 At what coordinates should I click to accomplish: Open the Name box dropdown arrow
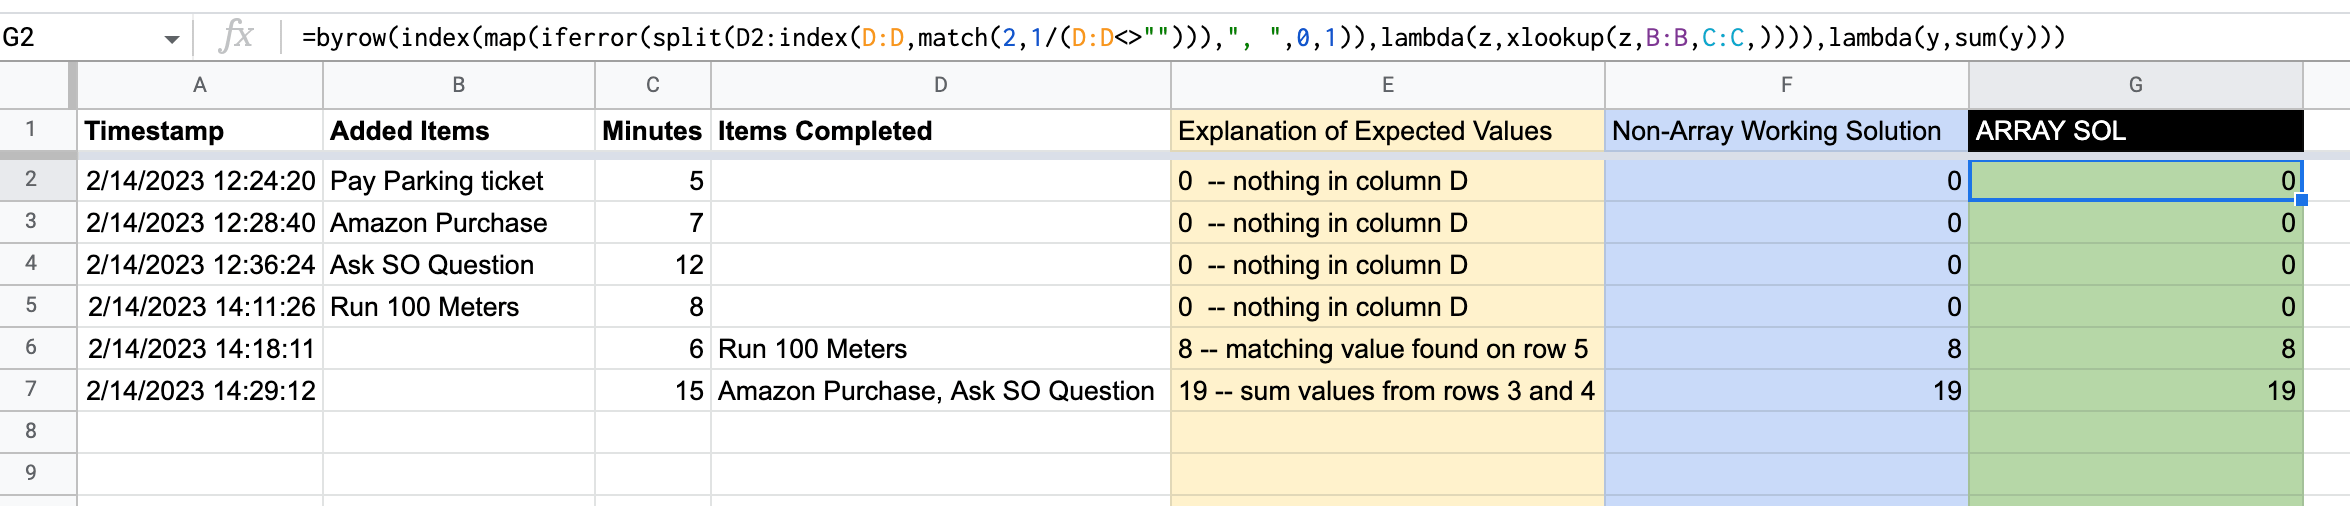(x=172, y=39)
